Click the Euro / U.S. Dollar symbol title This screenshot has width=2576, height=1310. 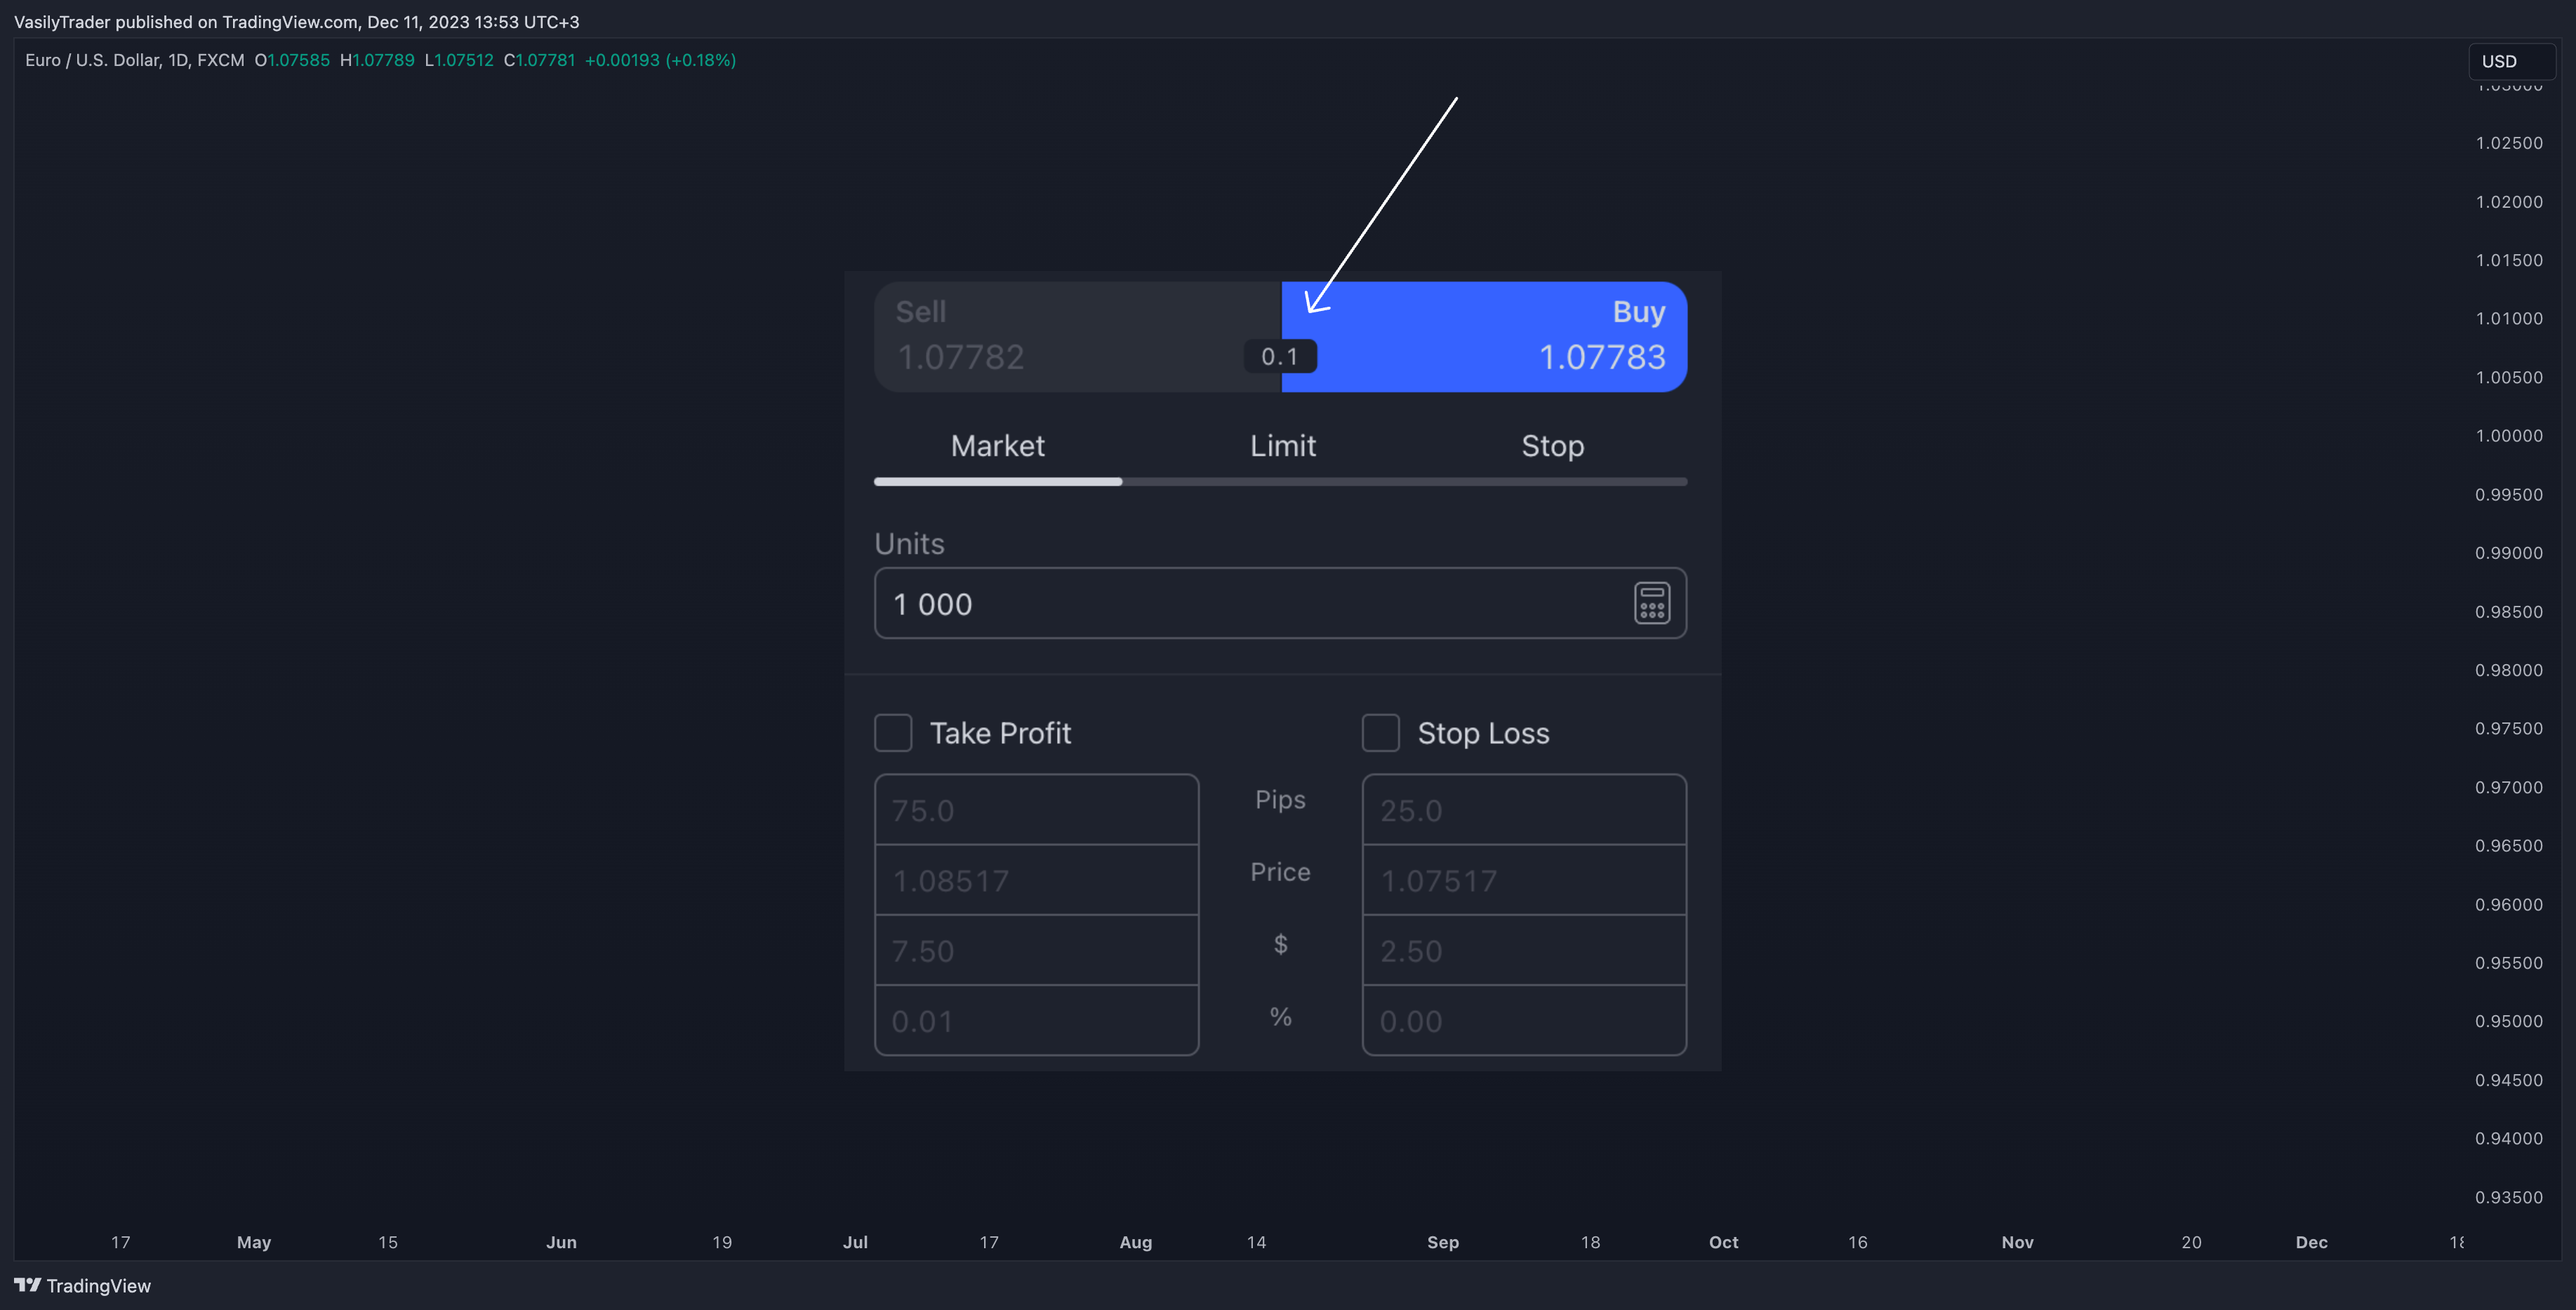92,60
